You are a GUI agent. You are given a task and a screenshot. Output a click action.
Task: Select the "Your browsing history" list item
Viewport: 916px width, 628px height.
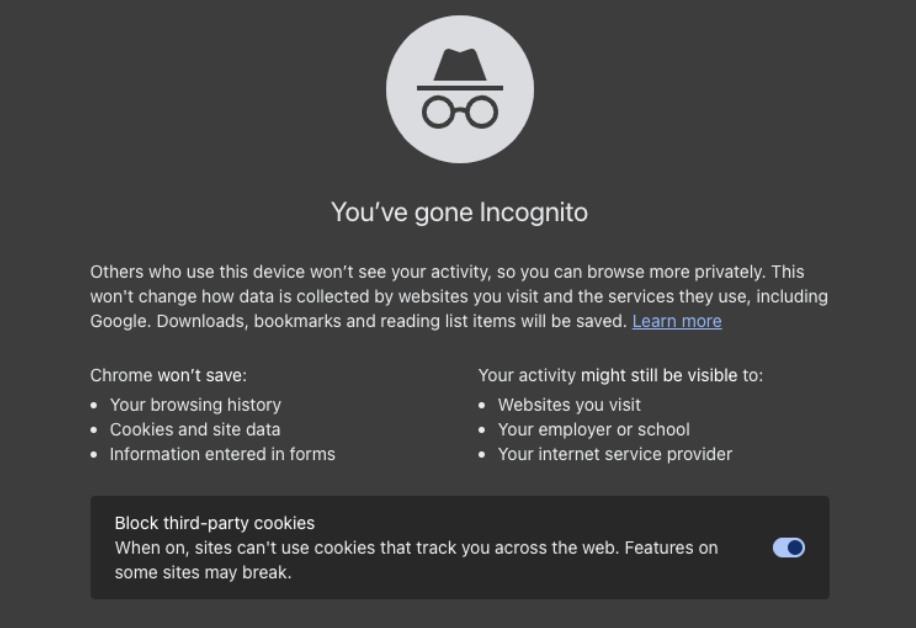tap(195, 405)
